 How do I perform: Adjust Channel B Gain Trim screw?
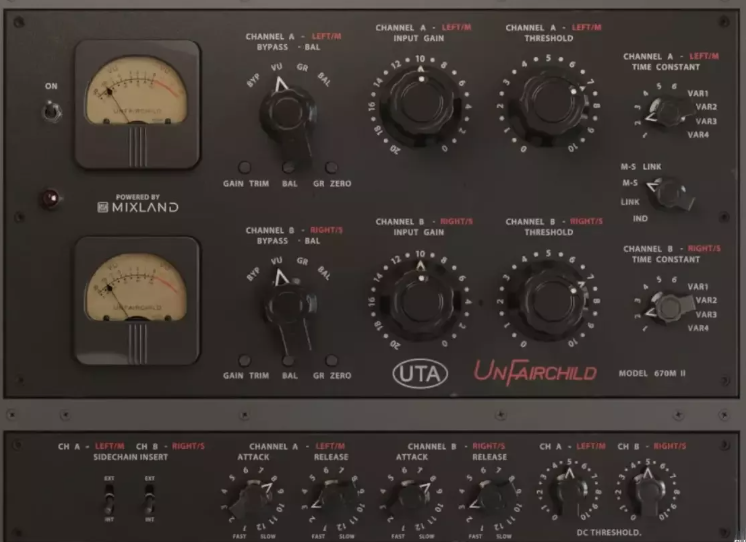[x=244, y=360]
